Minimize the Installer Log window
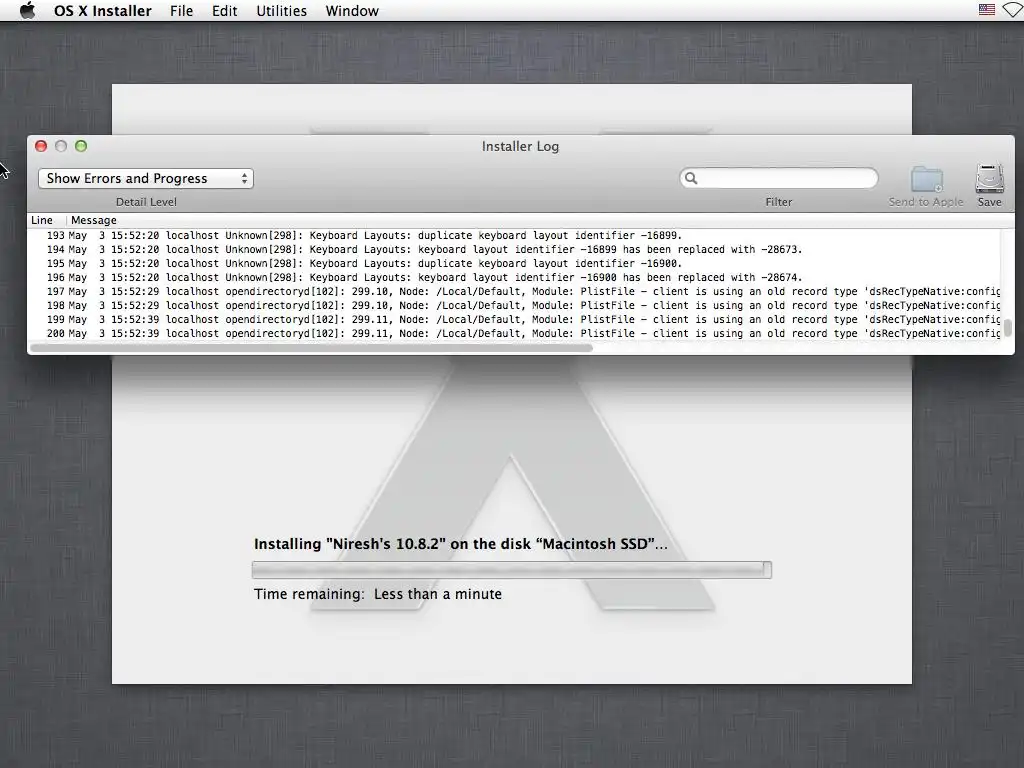The image size is (1024, 768). point(61,146)
